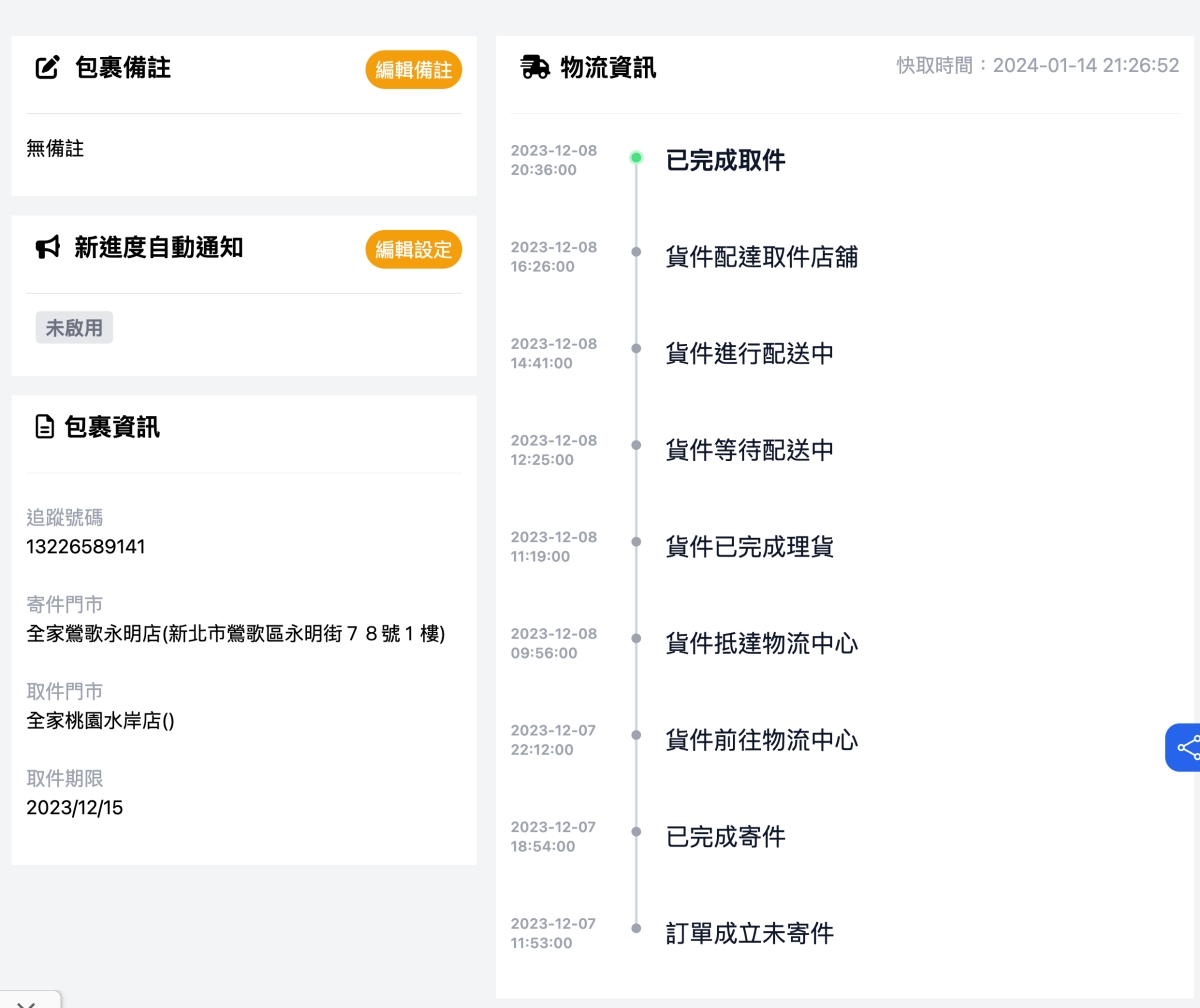Select the timeline dot for 訂單成立未寄件
Image resolution: width=1200 pixels, height=1008 pixels.
(636, 928)
